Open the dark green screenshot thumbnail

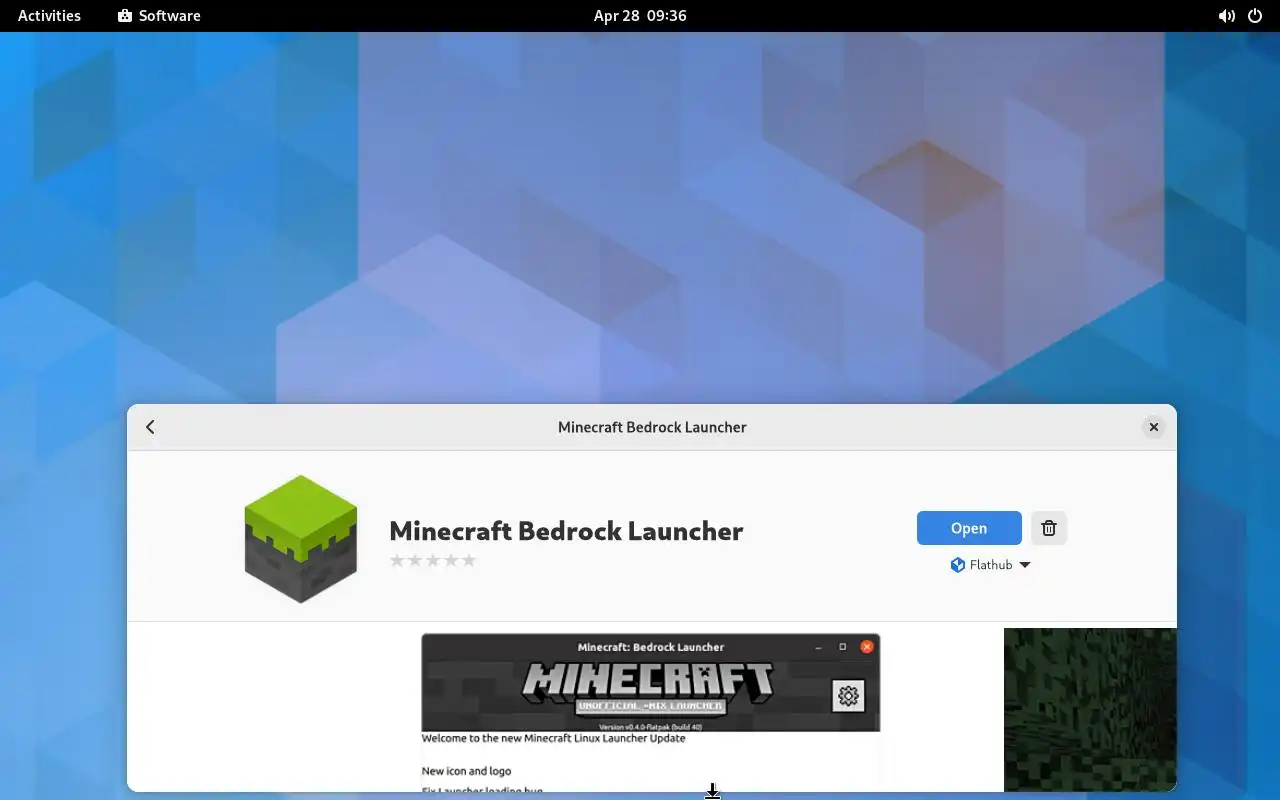pyautogui.click(x=1090, y=710)
